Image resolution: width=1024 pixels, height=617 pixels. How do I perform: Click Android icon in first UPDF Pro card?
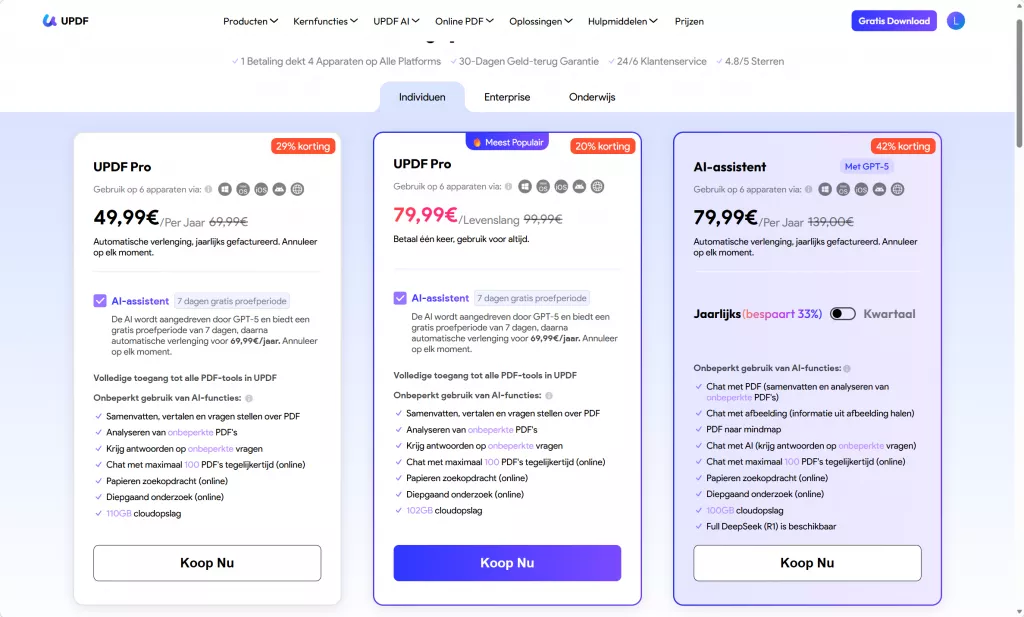279,189
